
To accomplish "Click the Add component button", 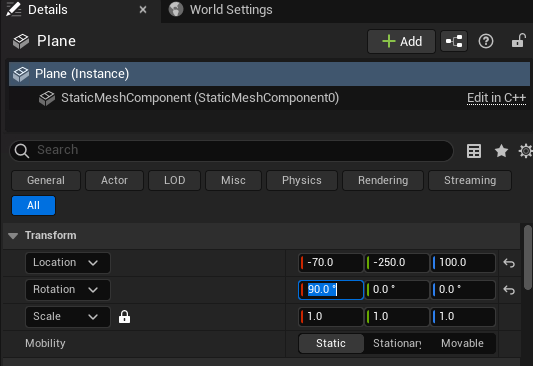I will [401, 41].
